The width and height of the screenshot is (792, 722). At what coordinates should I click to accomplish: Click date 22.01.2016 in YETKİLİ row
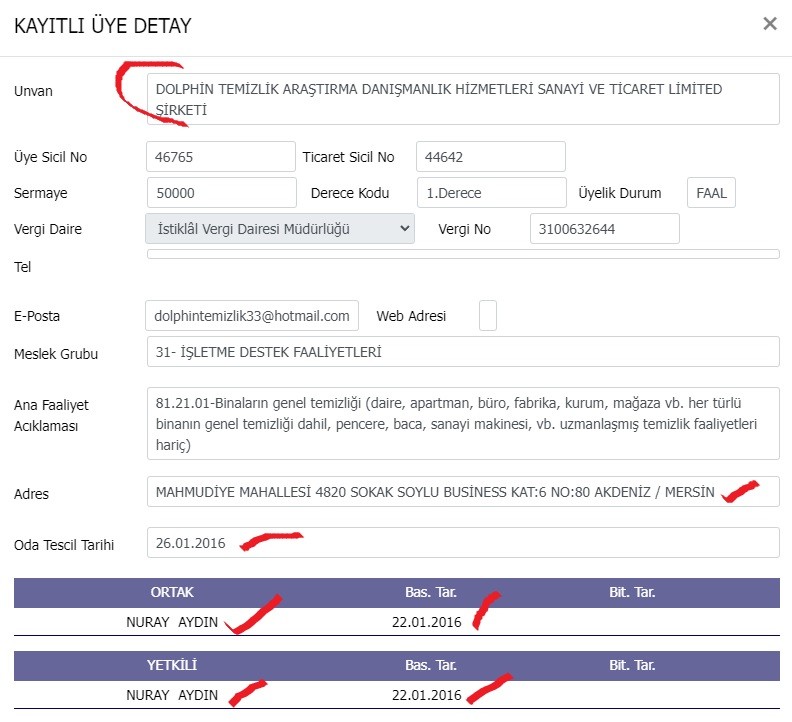pyautogui.click(x=427, y=695)
